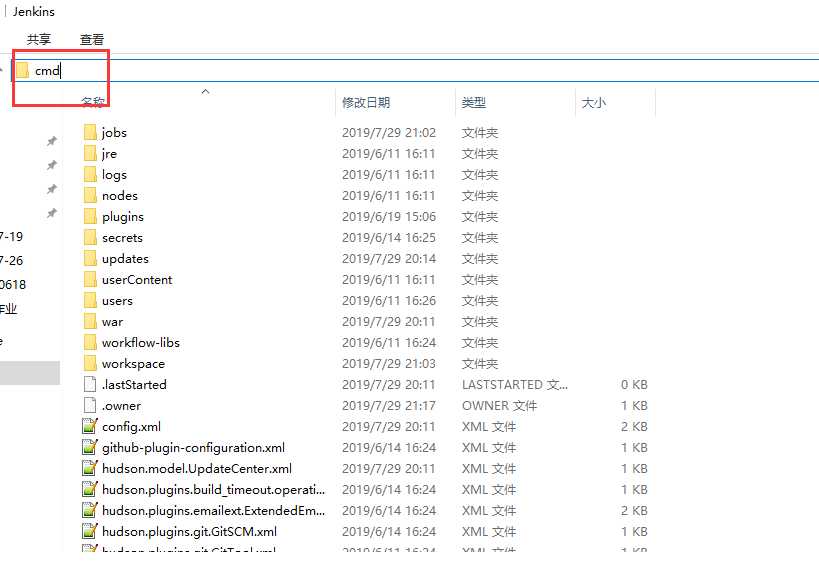Image resolution: width=819 pixels, height=576 pixels.
Task: Click the address bar containing cmd
Action: [x=415, y=70]
